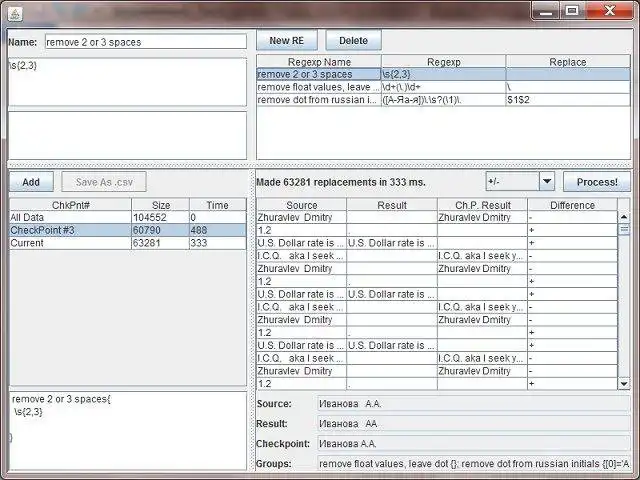Screen dimensions: 640x480
Task: Click the Source detail field with Иванова А.А.
Action: (473, 404)
